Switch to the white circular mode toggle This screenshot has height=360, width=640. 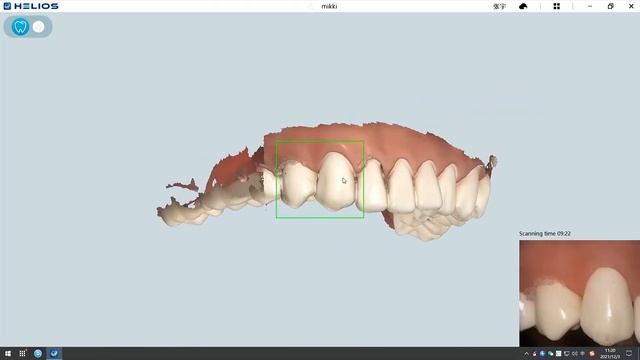[x=38, y=27]
